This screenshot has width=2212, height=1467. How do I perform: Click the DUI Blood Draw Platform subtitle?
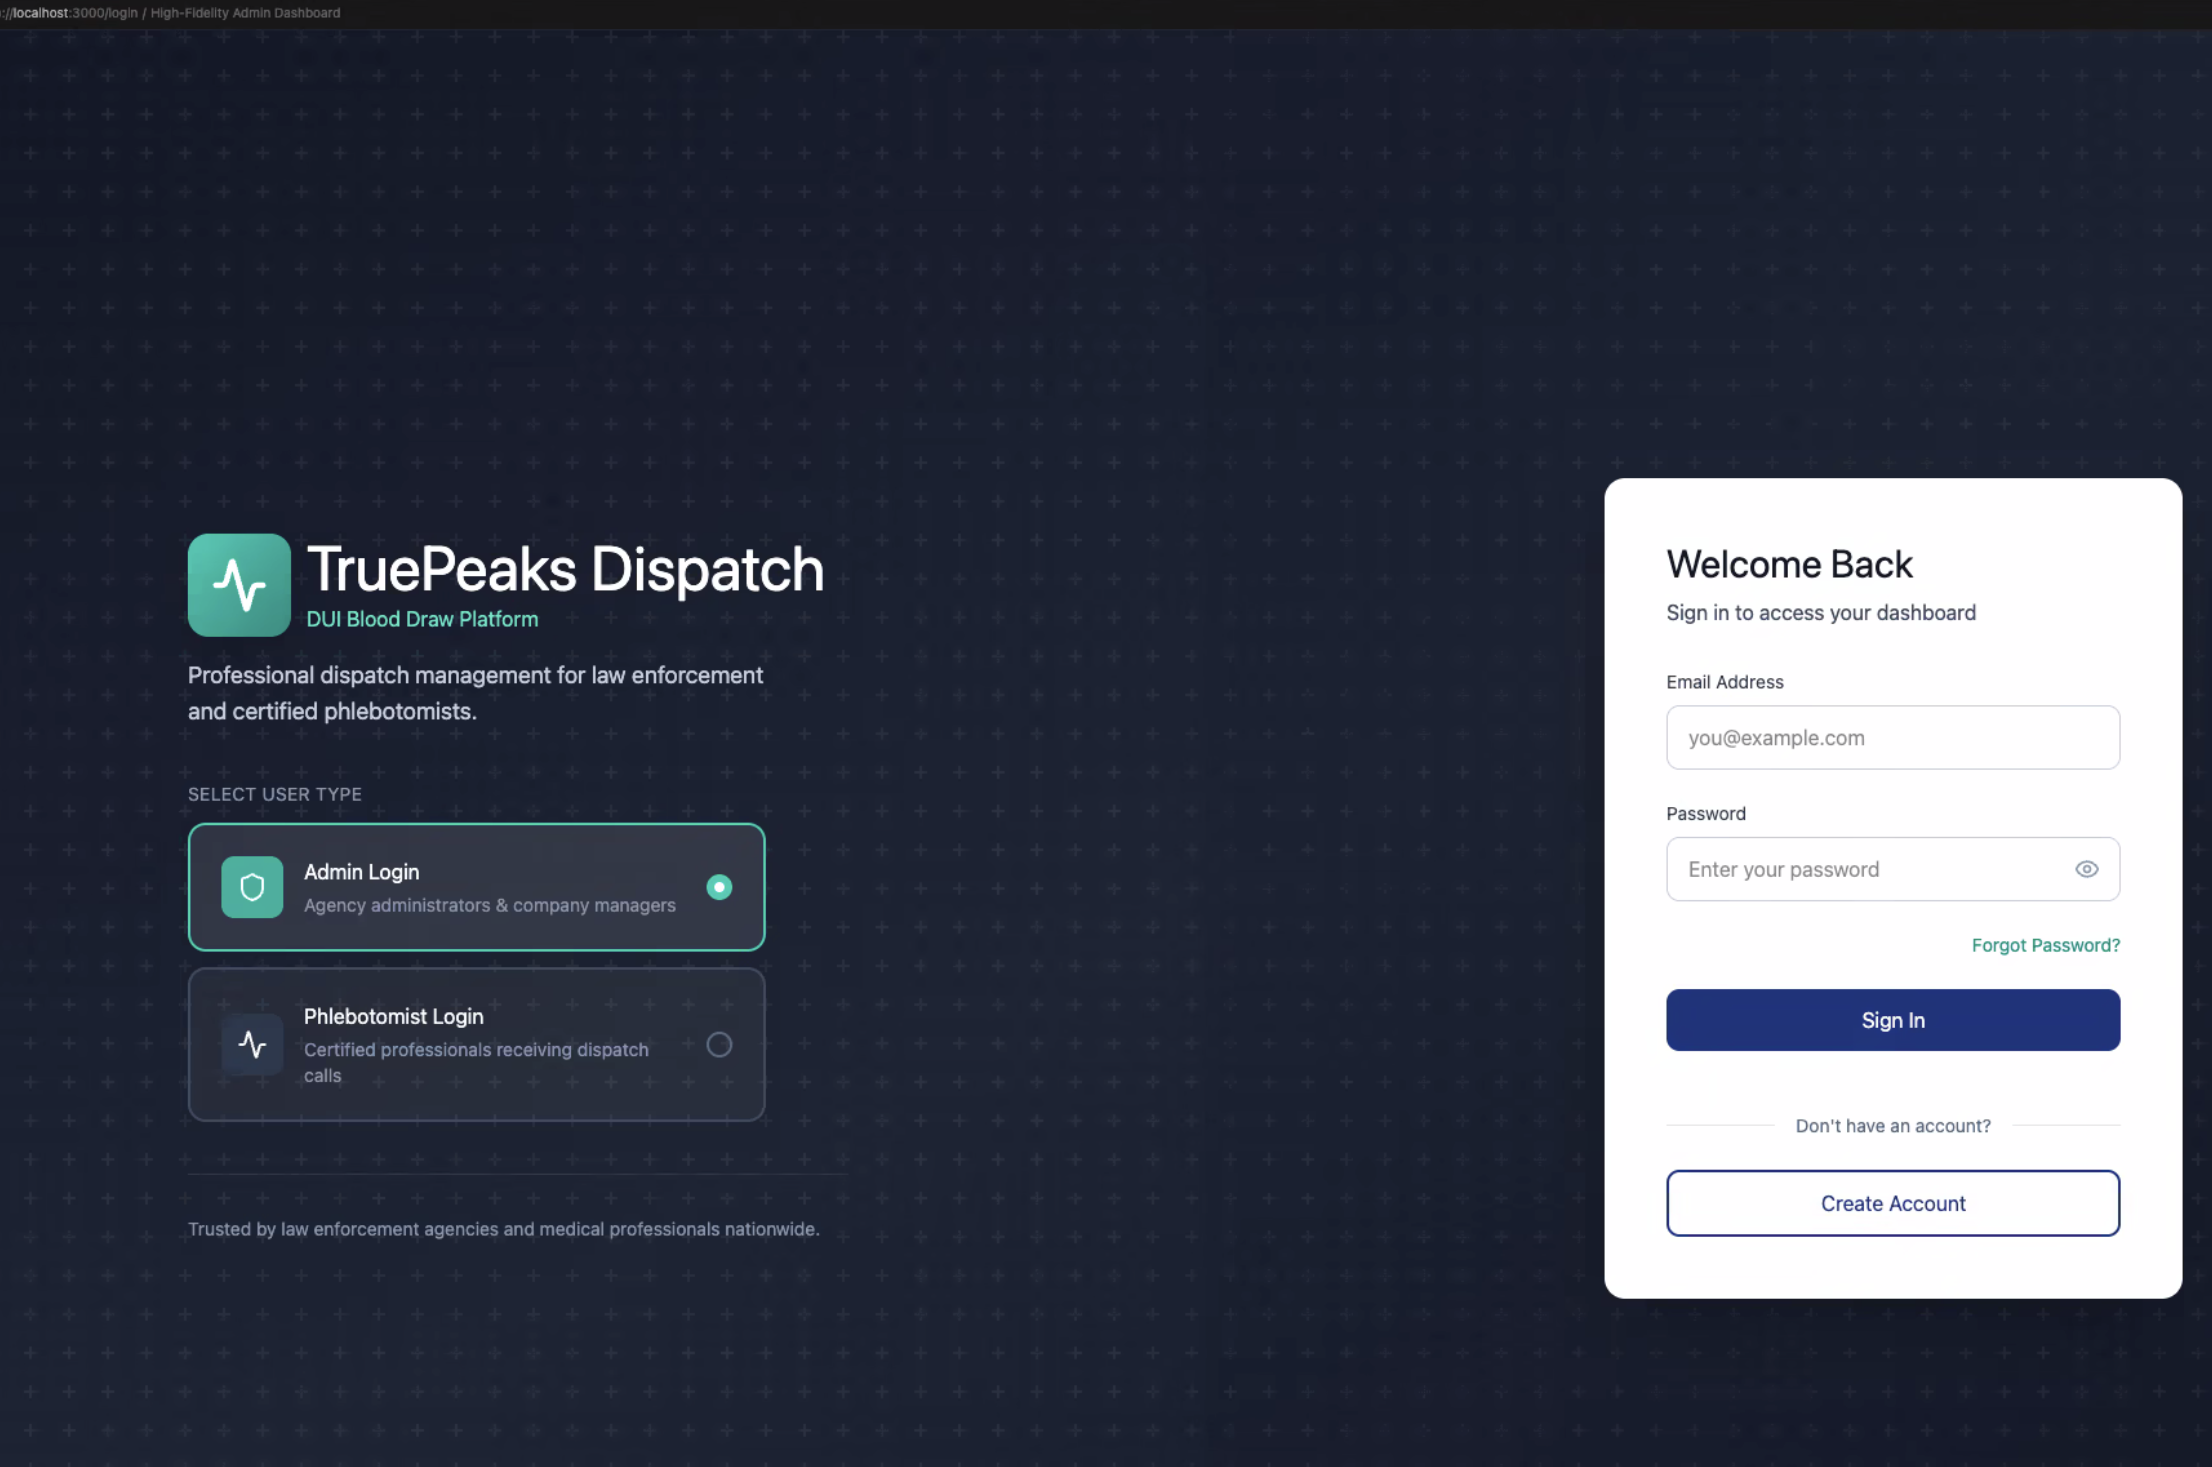pyautogui.click(x=421, y=618)
